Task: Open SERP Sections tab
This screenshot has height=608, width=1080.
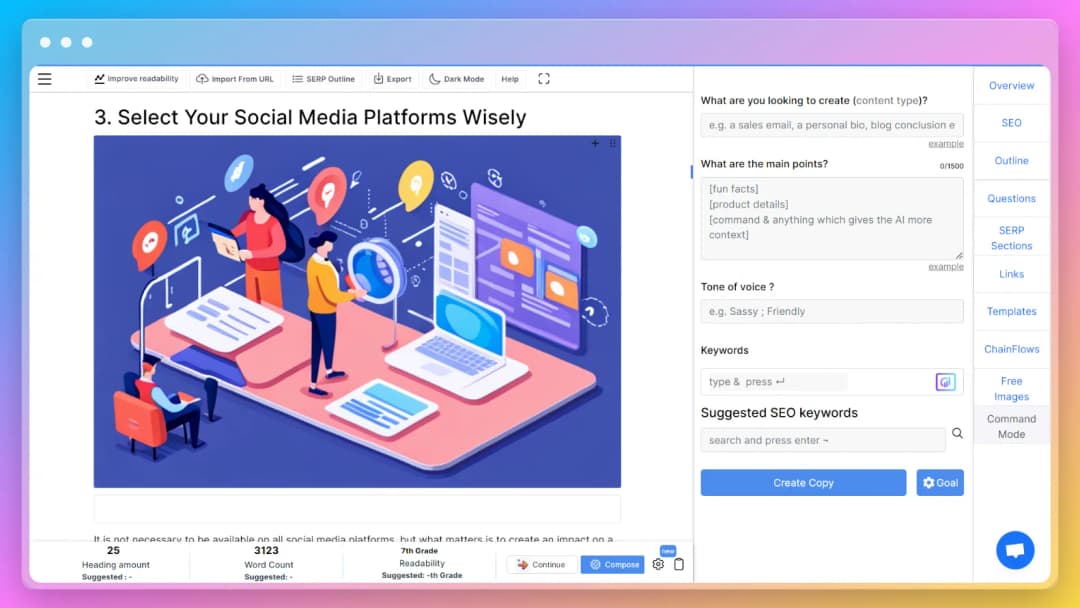Action: pyautogui.click(x=1011, y=238)
